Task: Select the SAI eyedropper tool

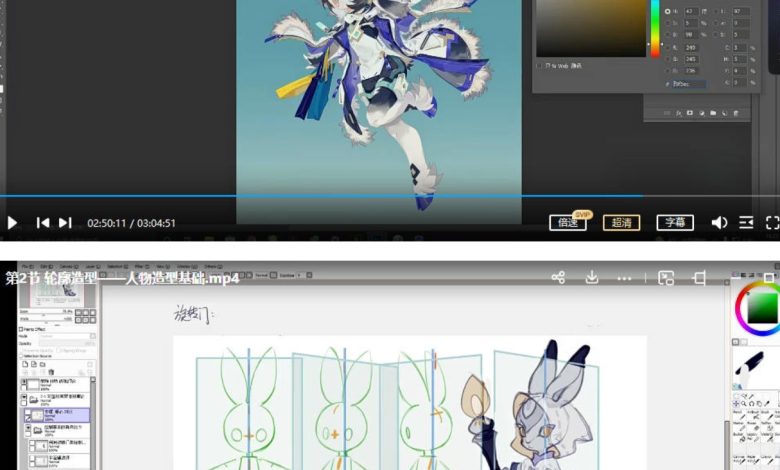Action: pyautogui.click(x=767, y=404)
